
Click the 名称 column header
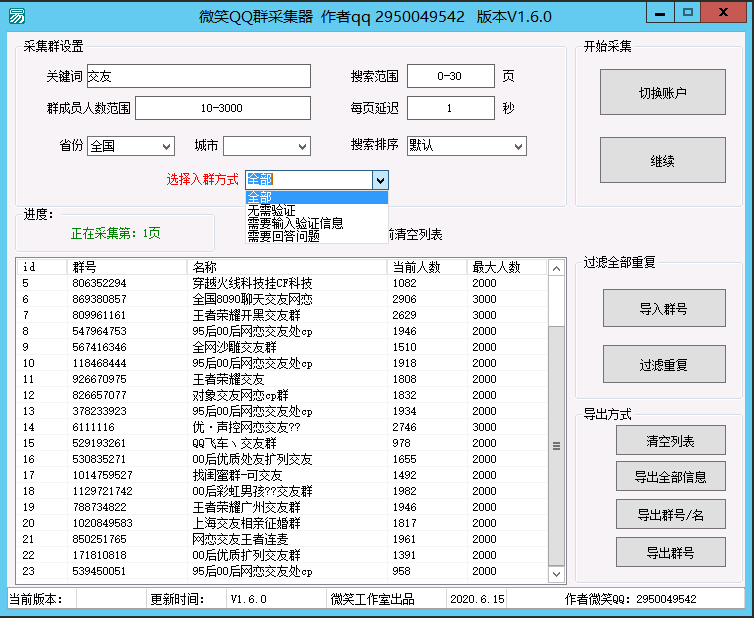pos(287,267)
